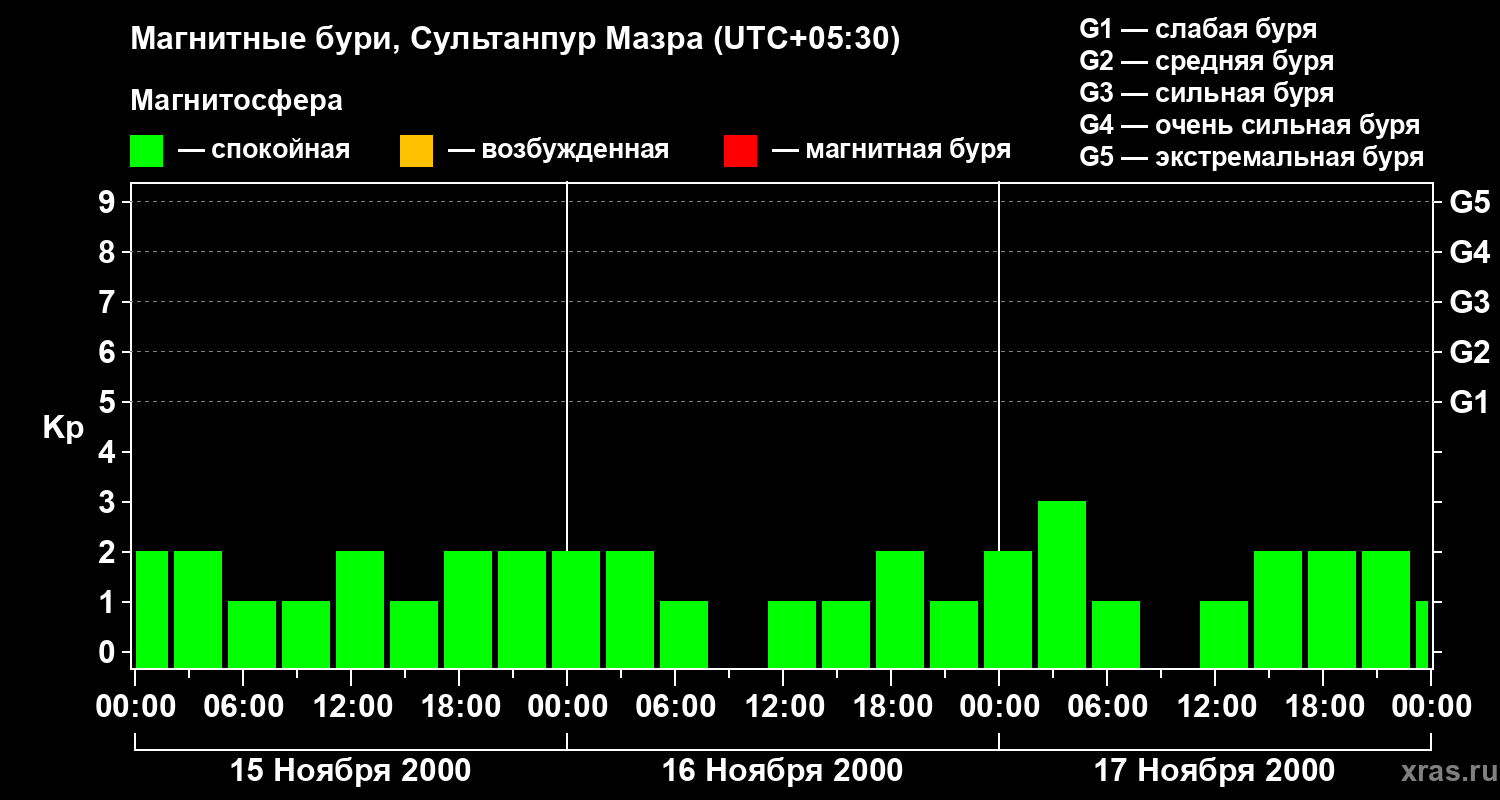This screenshot has height=800, width=1500.
Task: Click the right-axis G2 level label
Action: (1470, 352)
